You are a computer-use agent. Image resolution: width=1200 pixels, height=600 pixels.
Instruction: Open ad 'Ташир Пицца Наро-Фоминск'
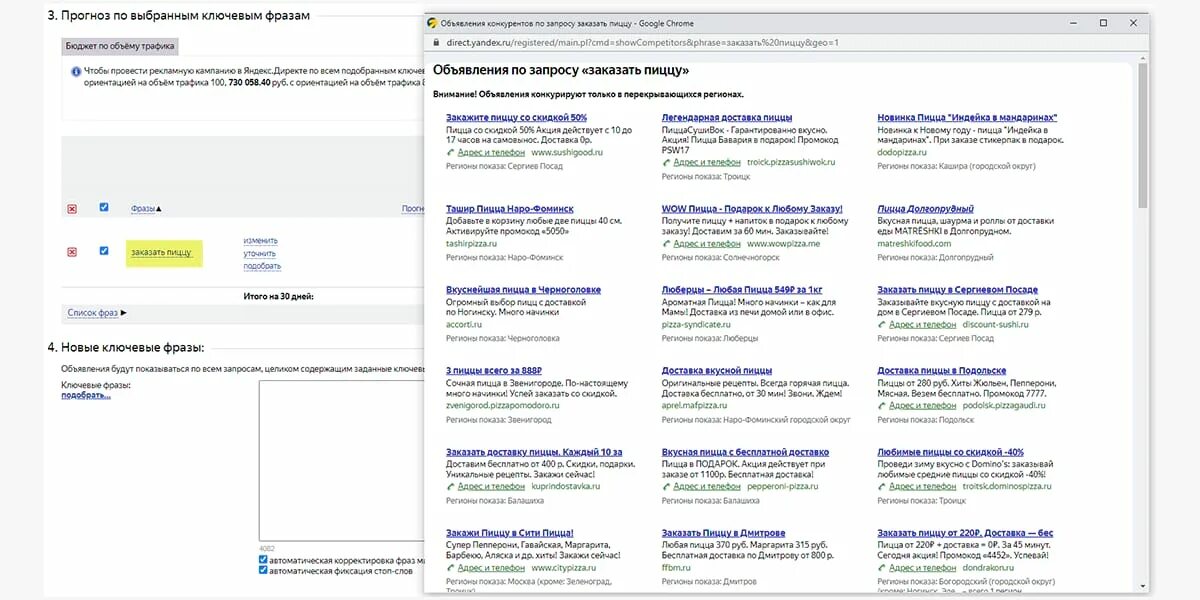510,209
